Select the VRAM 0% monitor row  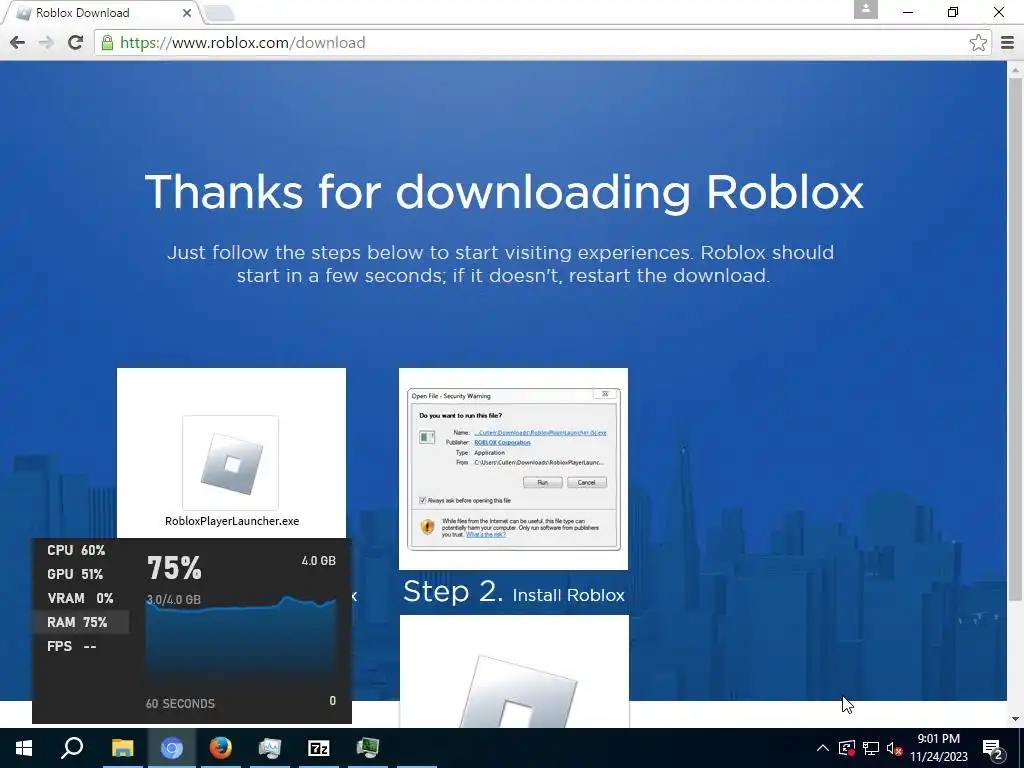[81, 598]
